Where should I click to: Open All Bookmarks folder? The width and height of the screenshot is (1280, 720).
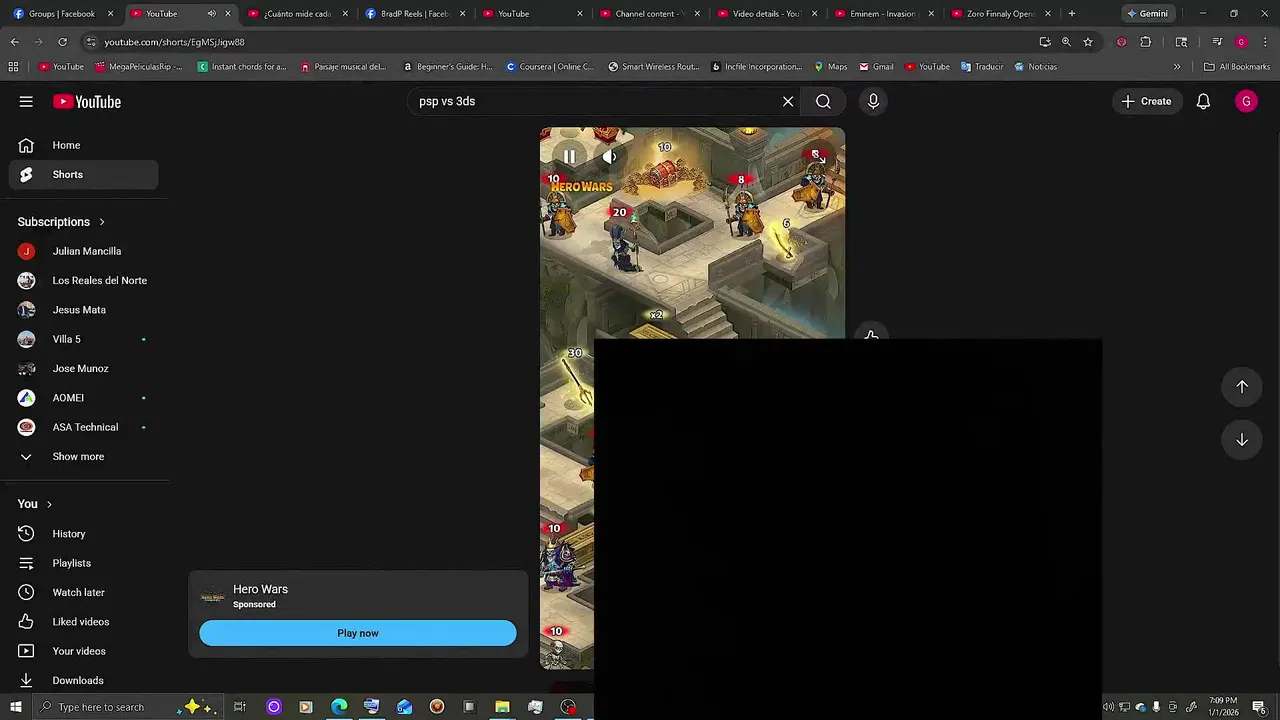click(1237, 67)
